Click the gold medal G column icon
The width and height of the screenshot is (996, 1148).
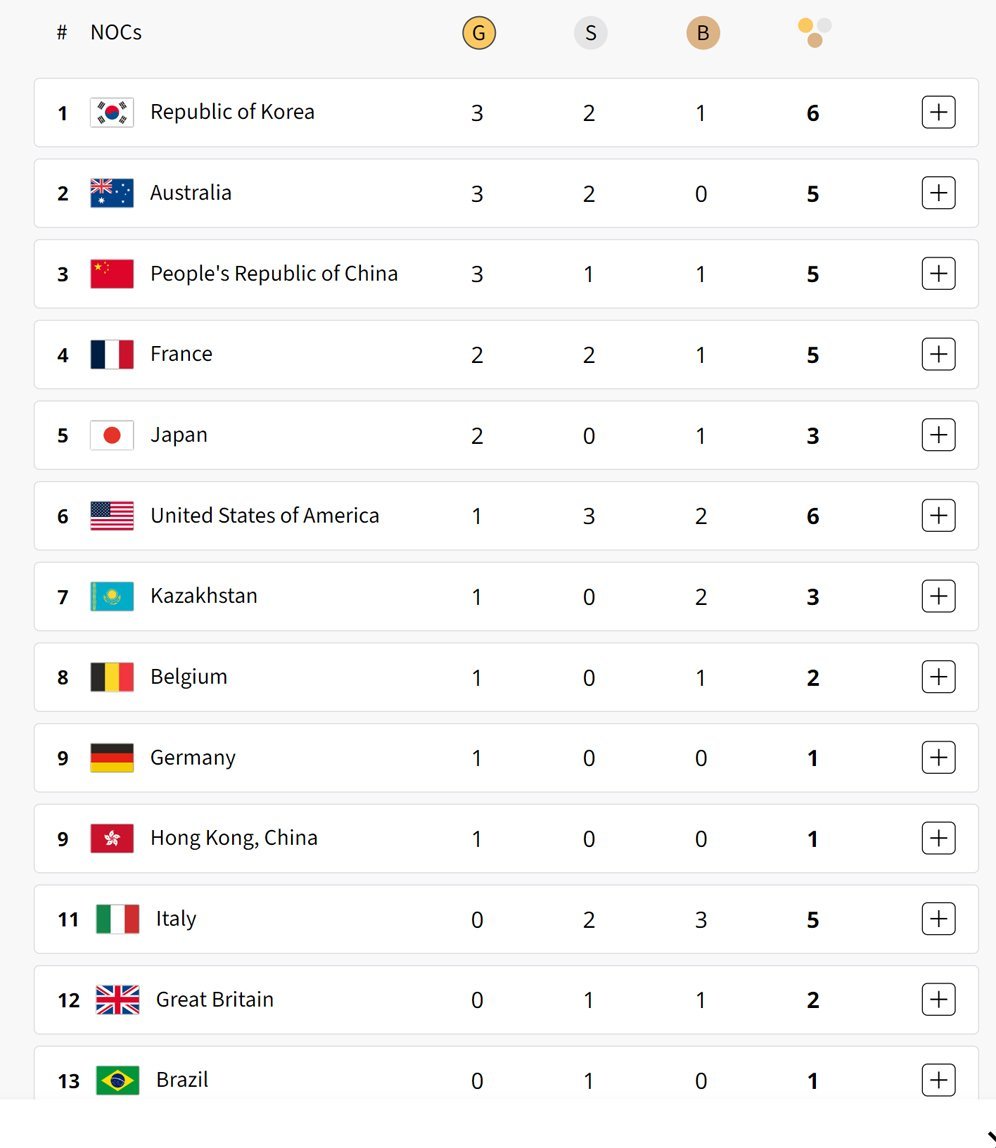(479, 33)
